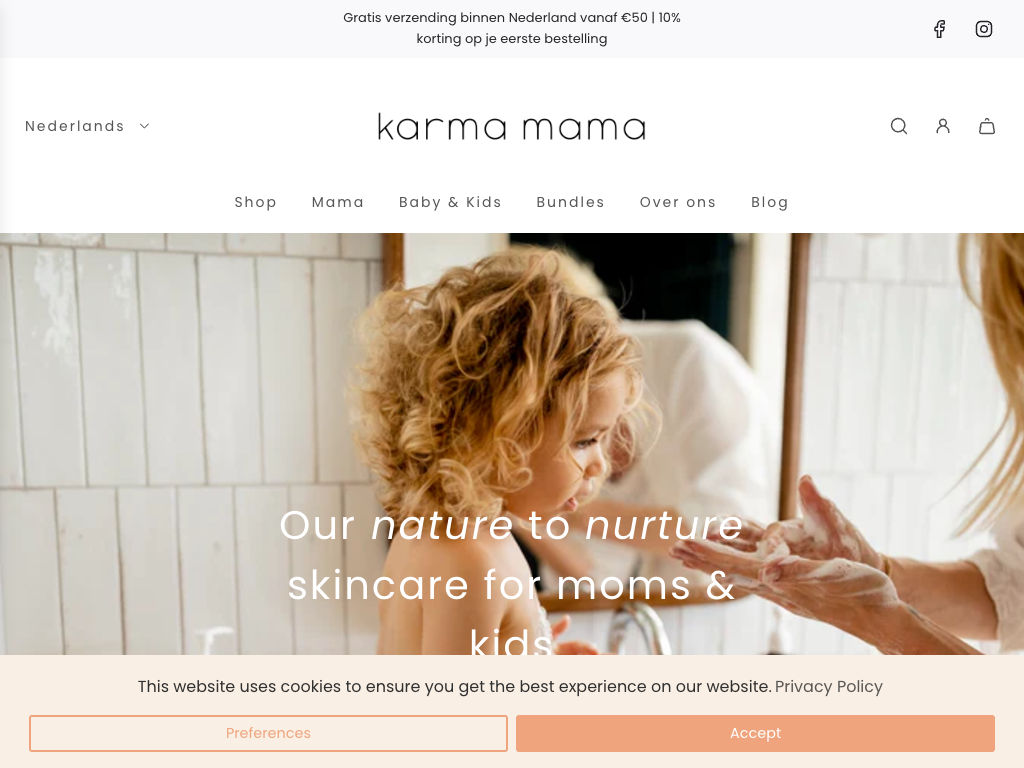Open the Shop menu
Screen dimensions: 1024x768
tap(255, 202)
